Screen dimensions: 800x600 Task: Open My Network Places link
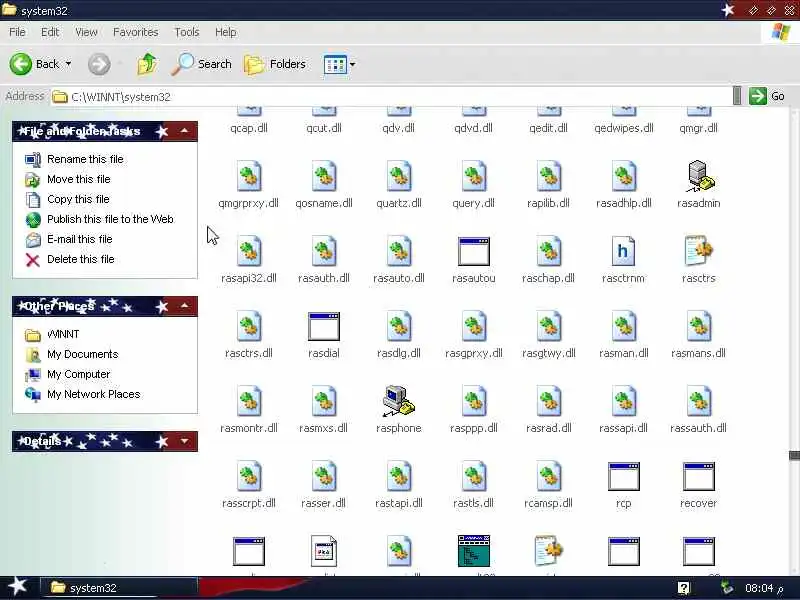pyautogui.click(x=93, y=394)
